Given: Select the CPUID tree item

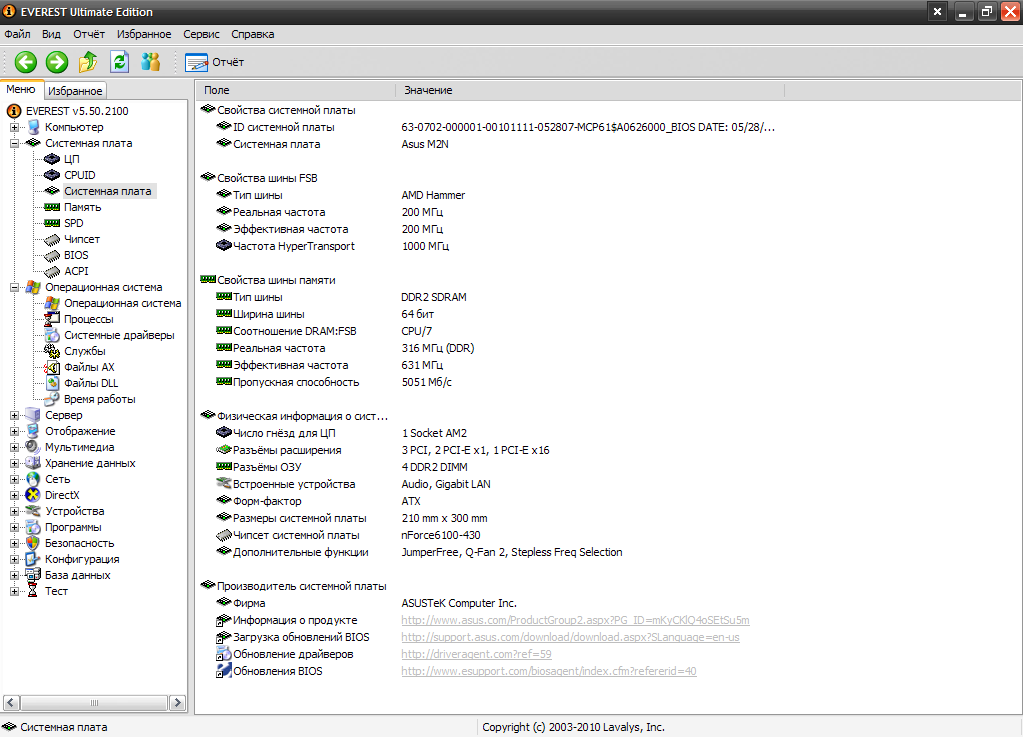Looking at the screenshot, I should [x=79, y=175].
